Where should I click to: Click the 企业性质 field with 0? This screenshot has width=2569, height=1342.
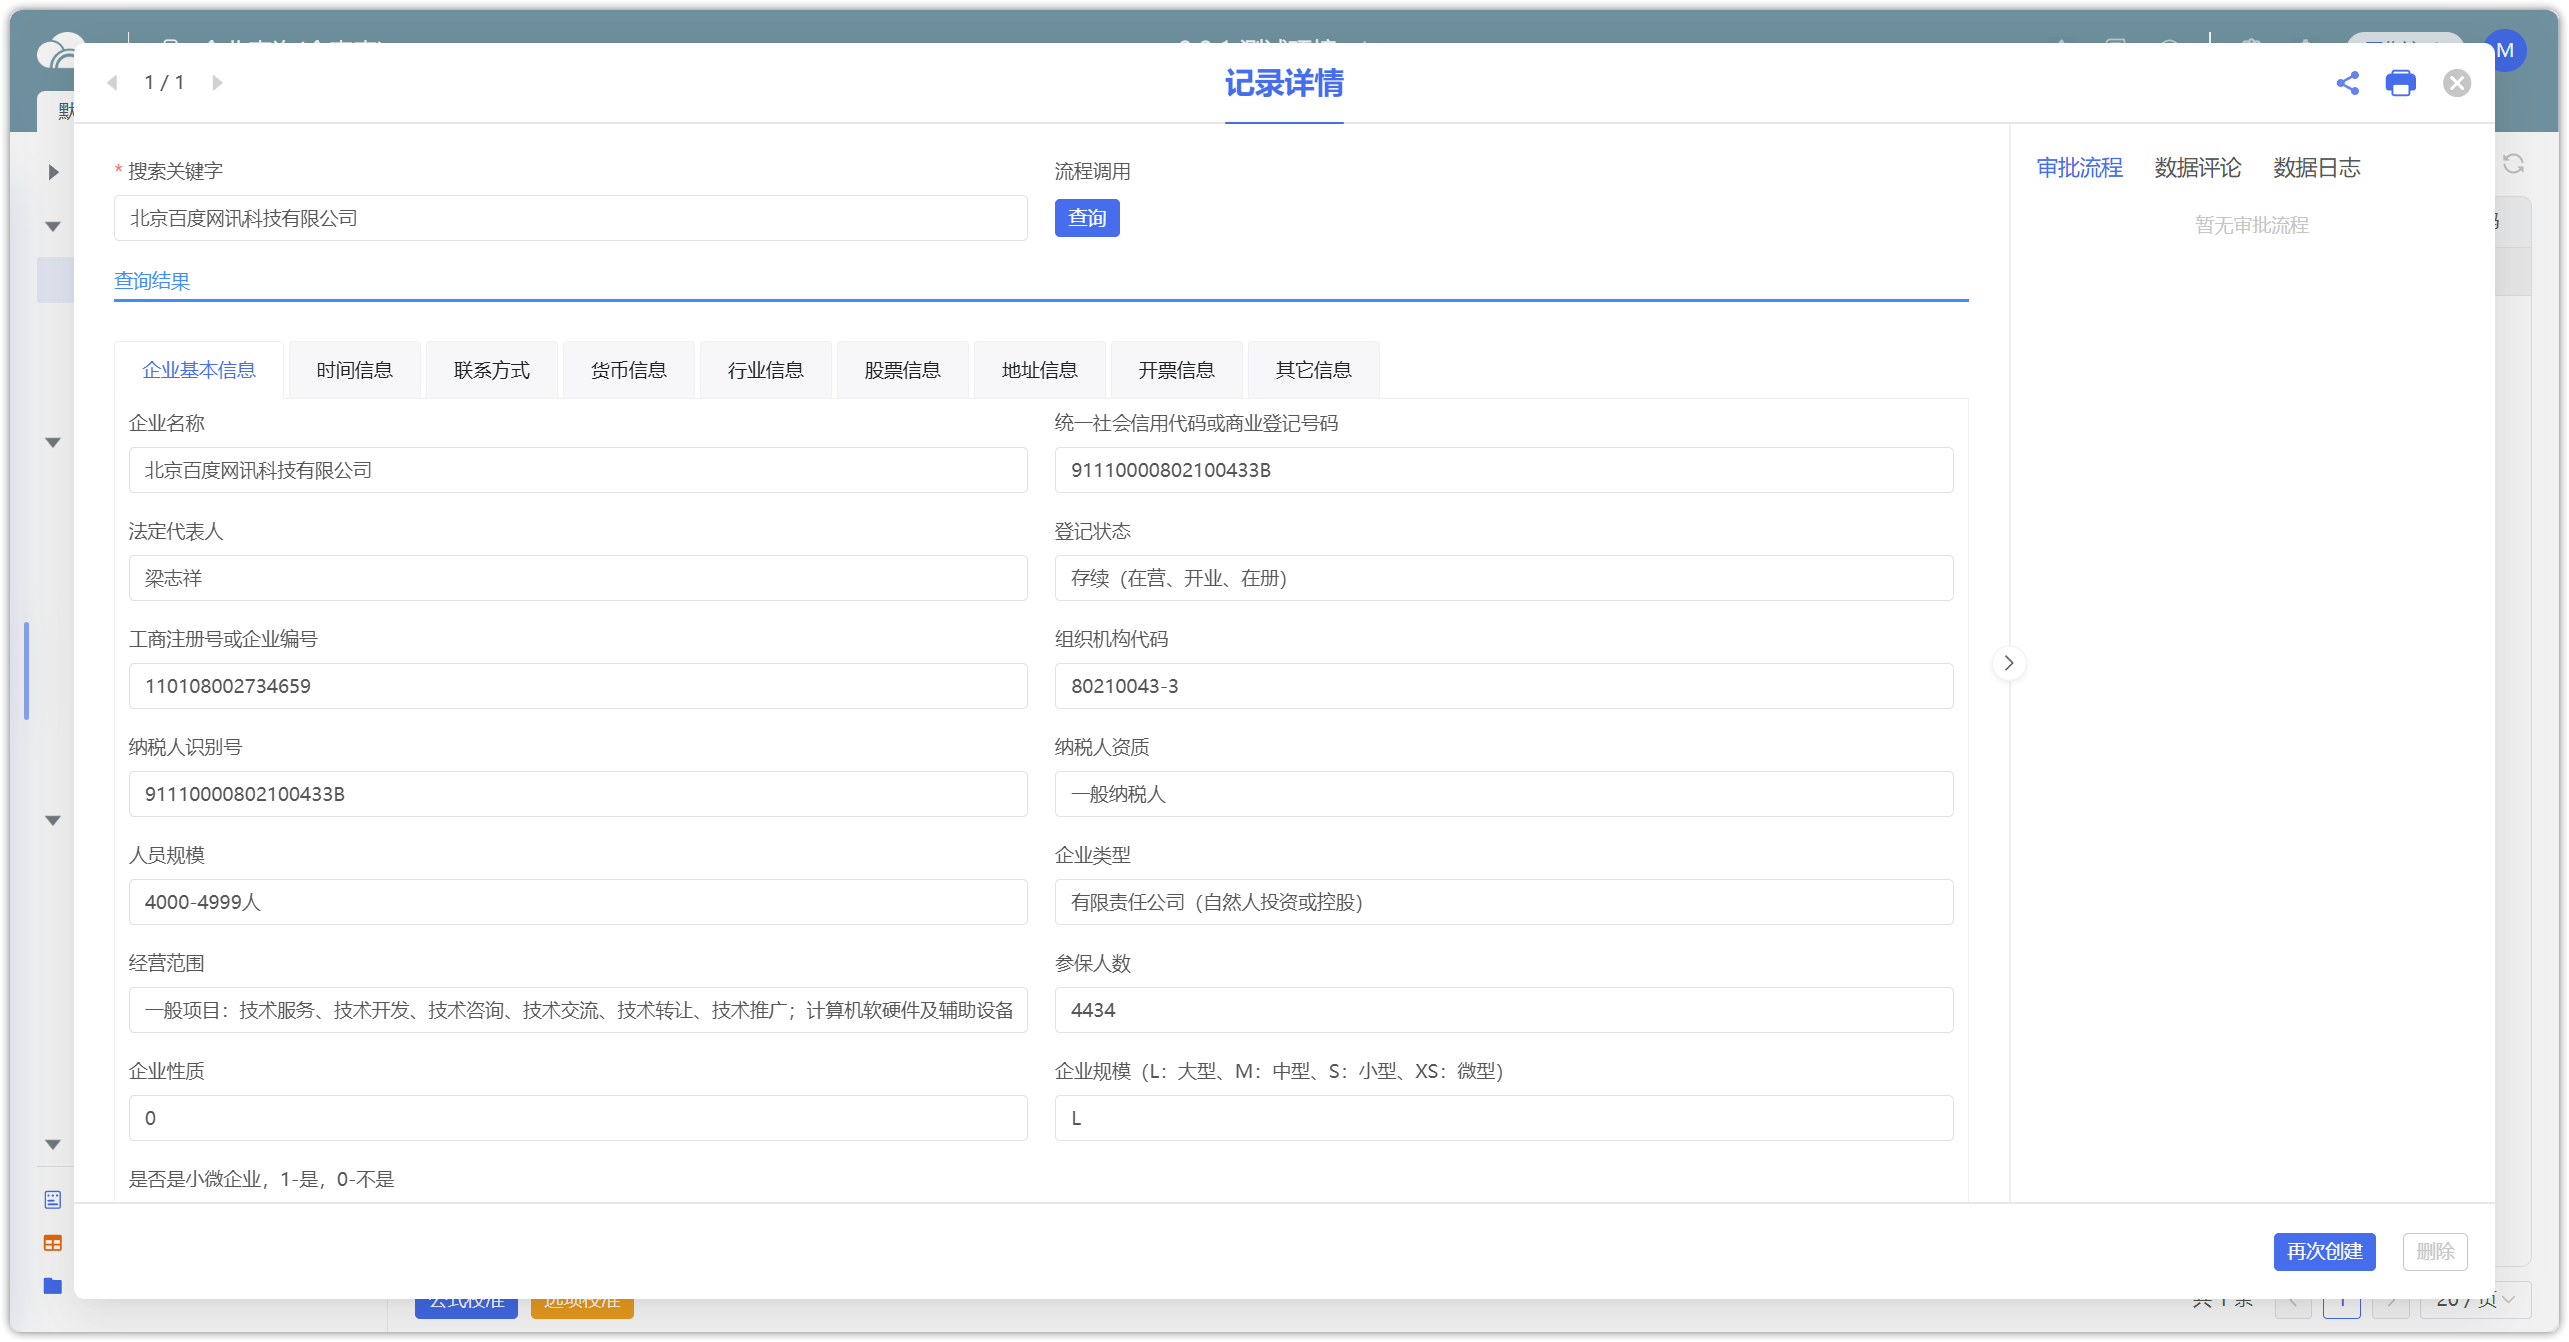(x=577, y=1118)
